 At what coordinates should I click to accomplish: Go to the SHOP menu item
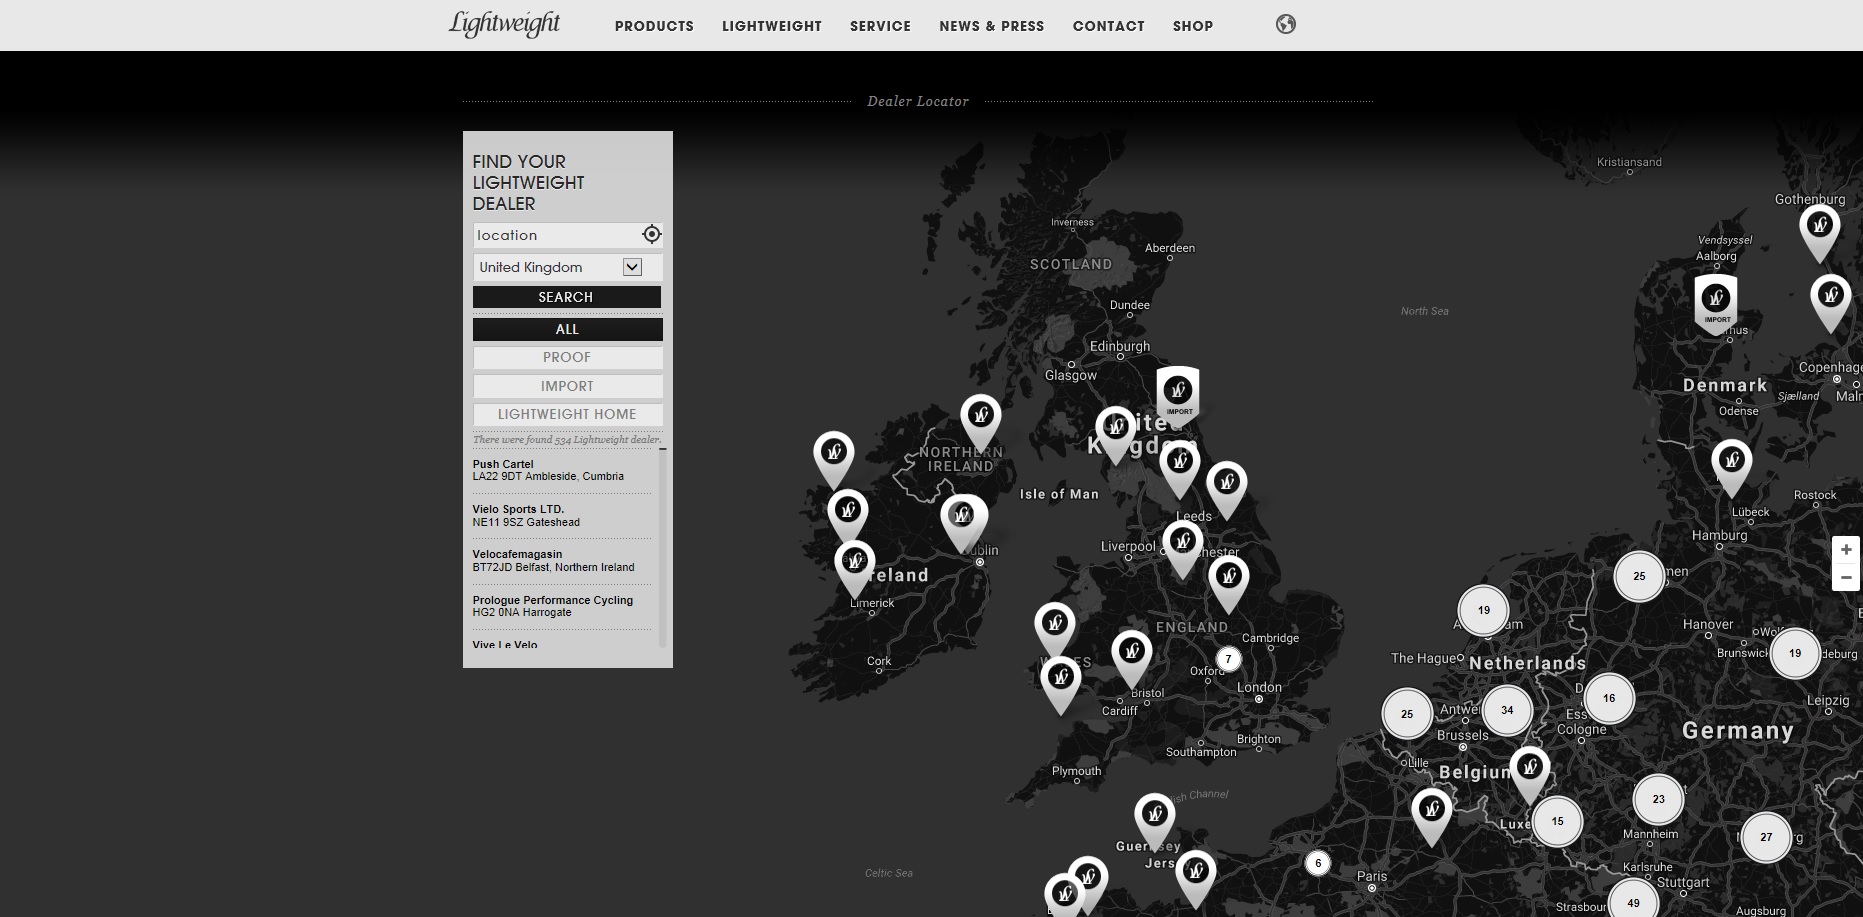pyautogui.click(x=1193, y=26)
